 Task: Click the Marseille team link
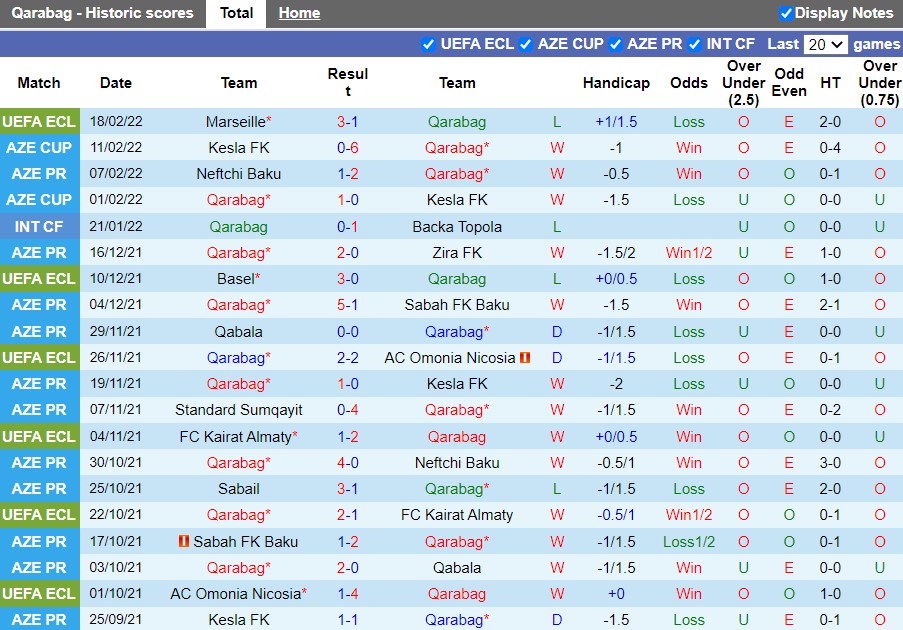238,122
